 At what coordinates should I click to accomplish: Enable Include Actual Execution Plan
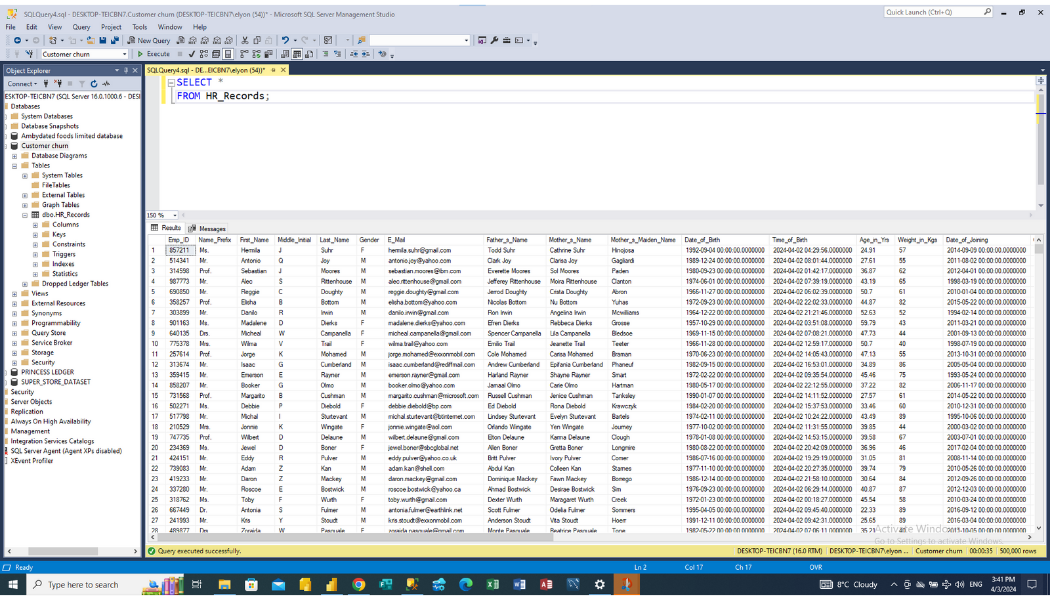(x=243, y=52)
